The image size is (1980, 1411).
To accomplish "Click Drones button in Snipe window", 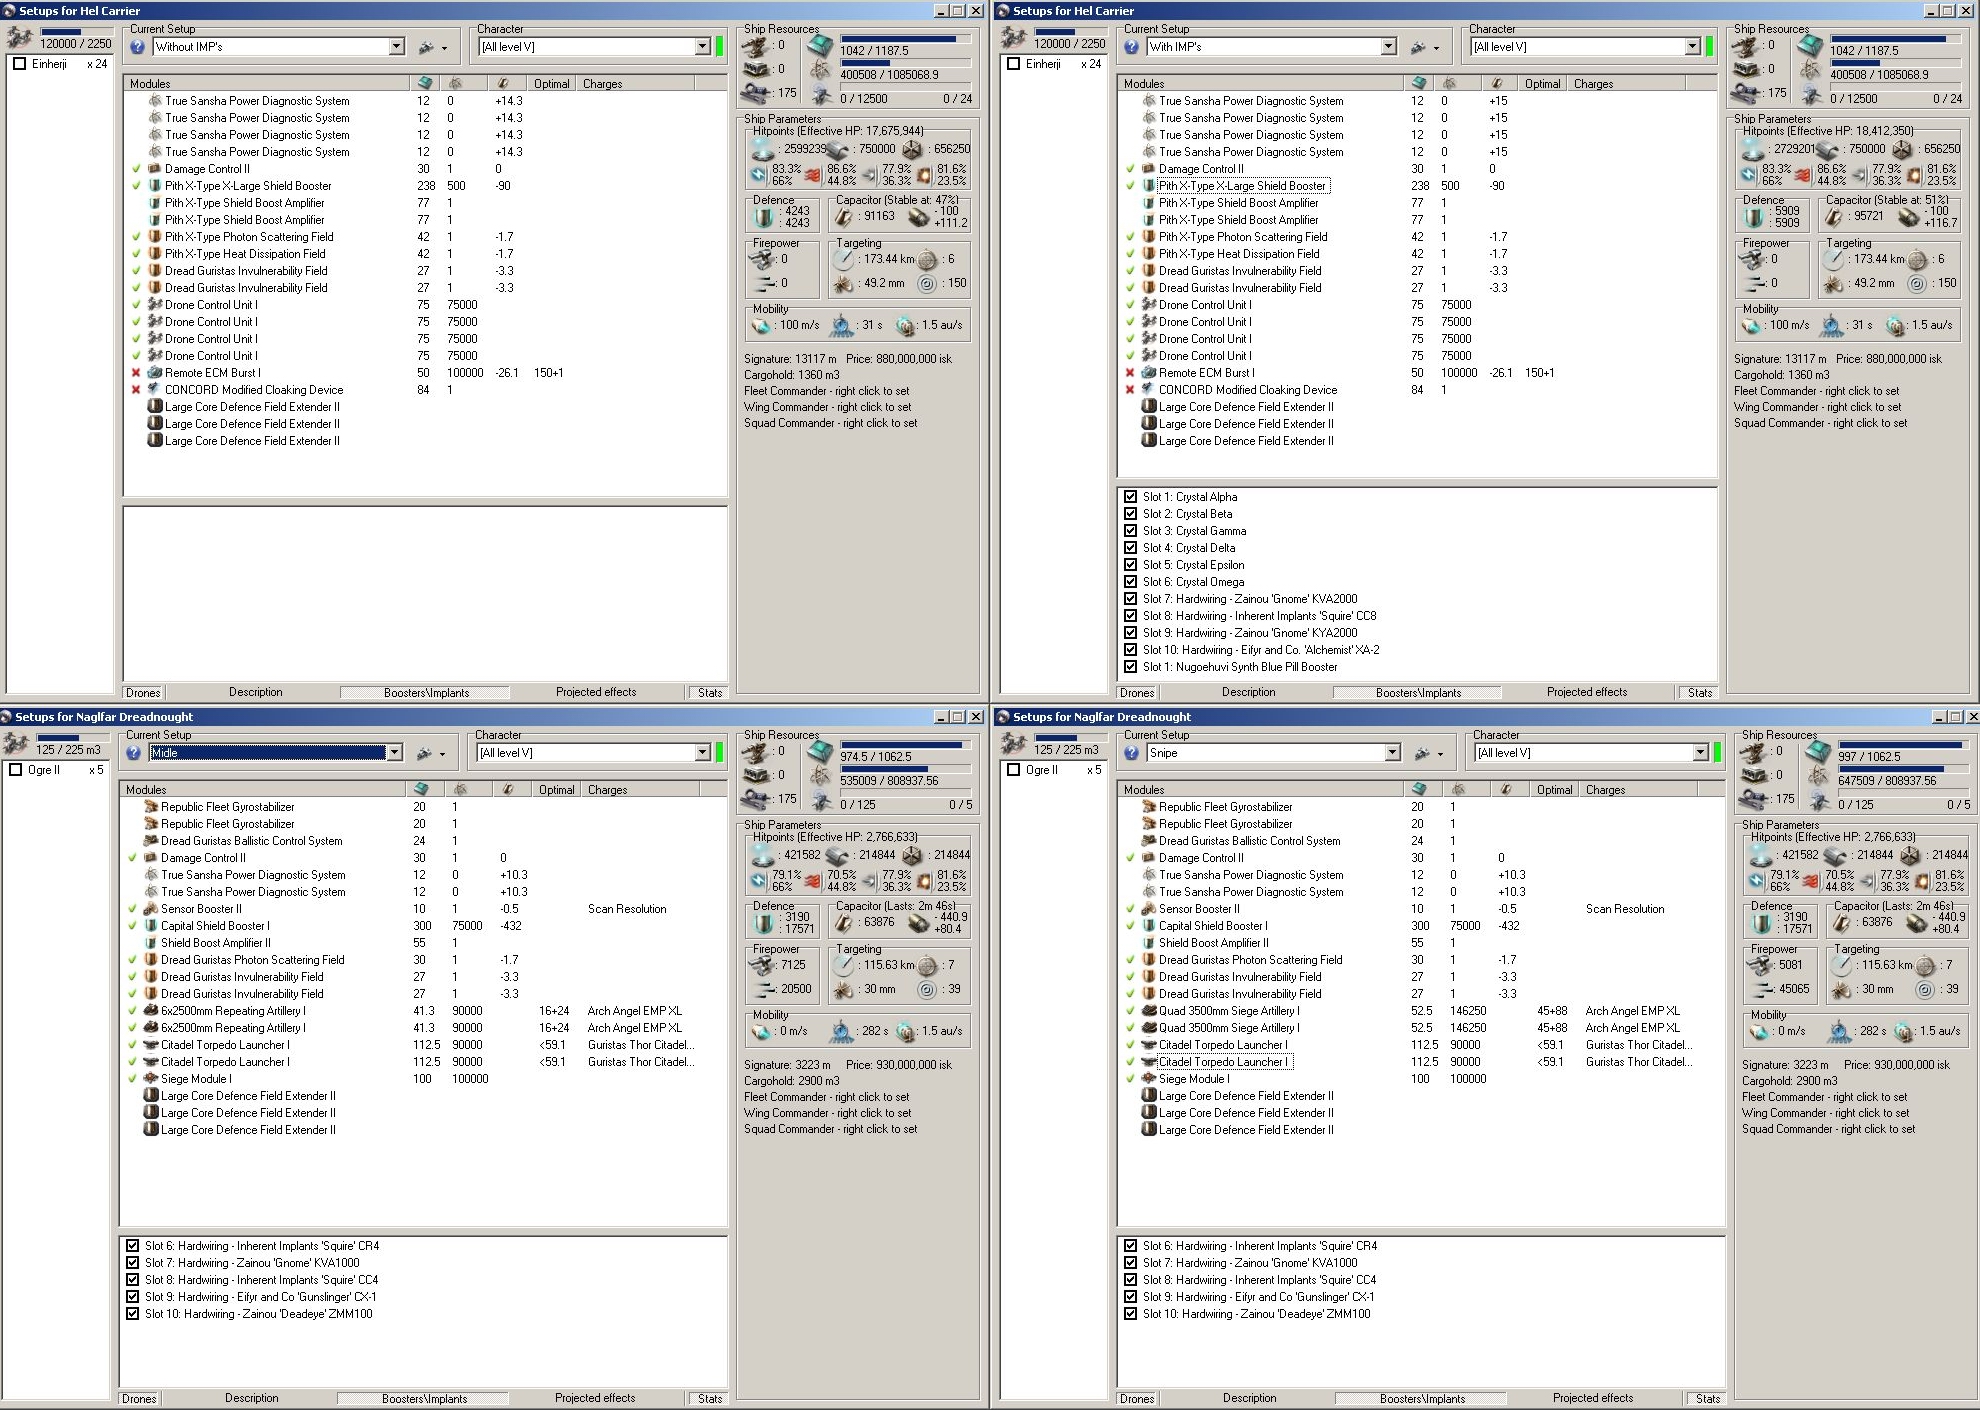I will click(1136, 1398).
